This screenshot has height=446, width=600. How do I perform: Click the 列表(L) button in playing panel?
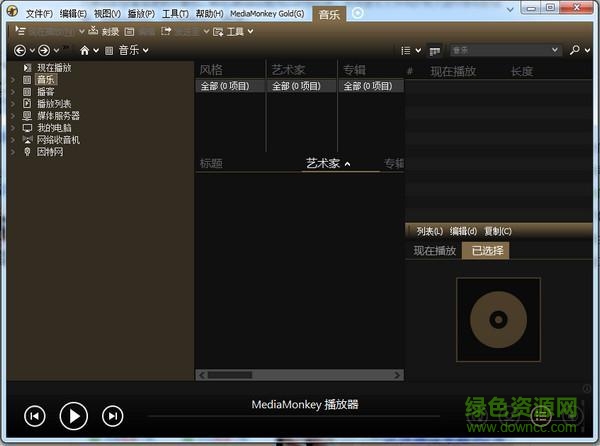(429, 231)
